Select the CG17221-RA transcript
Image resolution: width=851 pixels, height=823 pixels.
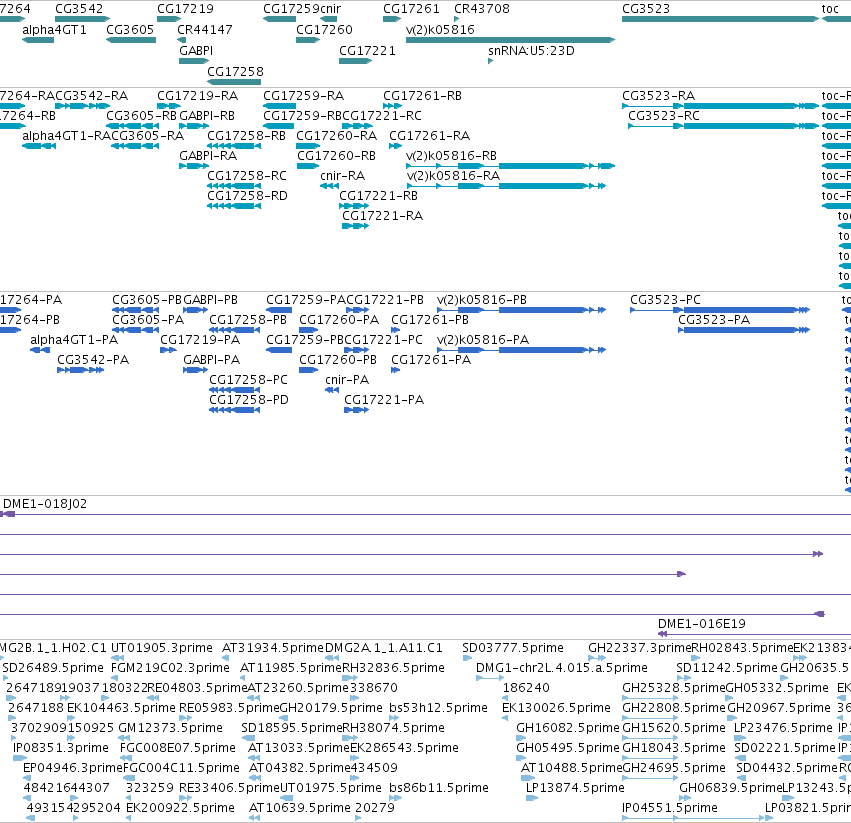(355, 226)
